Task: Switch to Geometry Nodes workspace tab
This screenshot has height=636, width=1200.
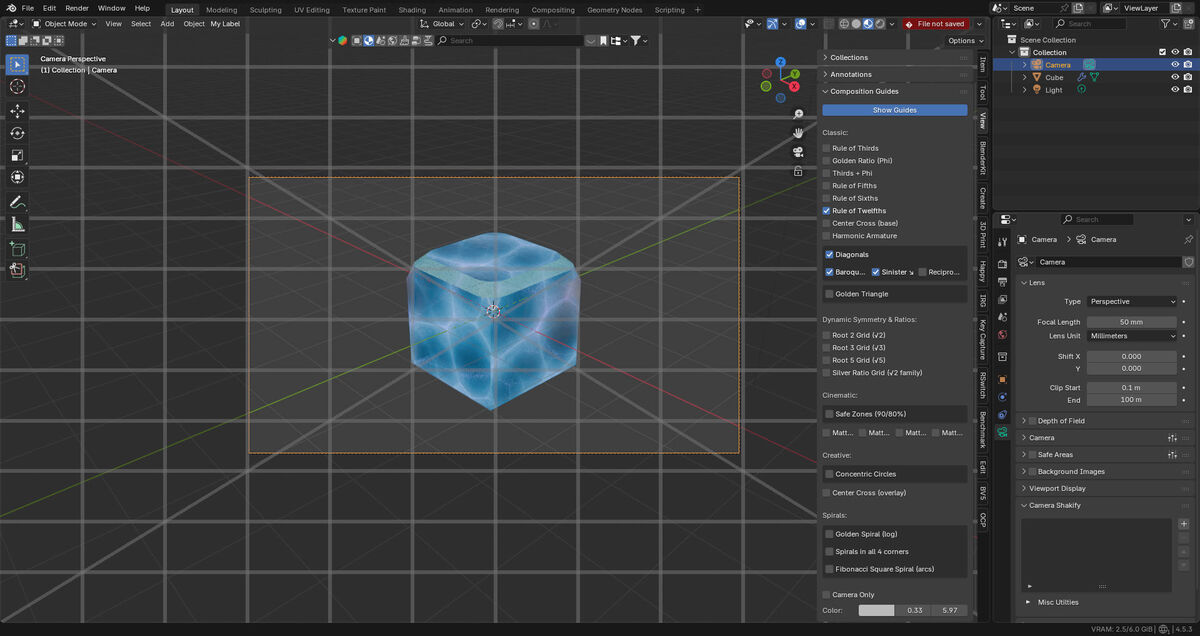Action: coord(614,10)
